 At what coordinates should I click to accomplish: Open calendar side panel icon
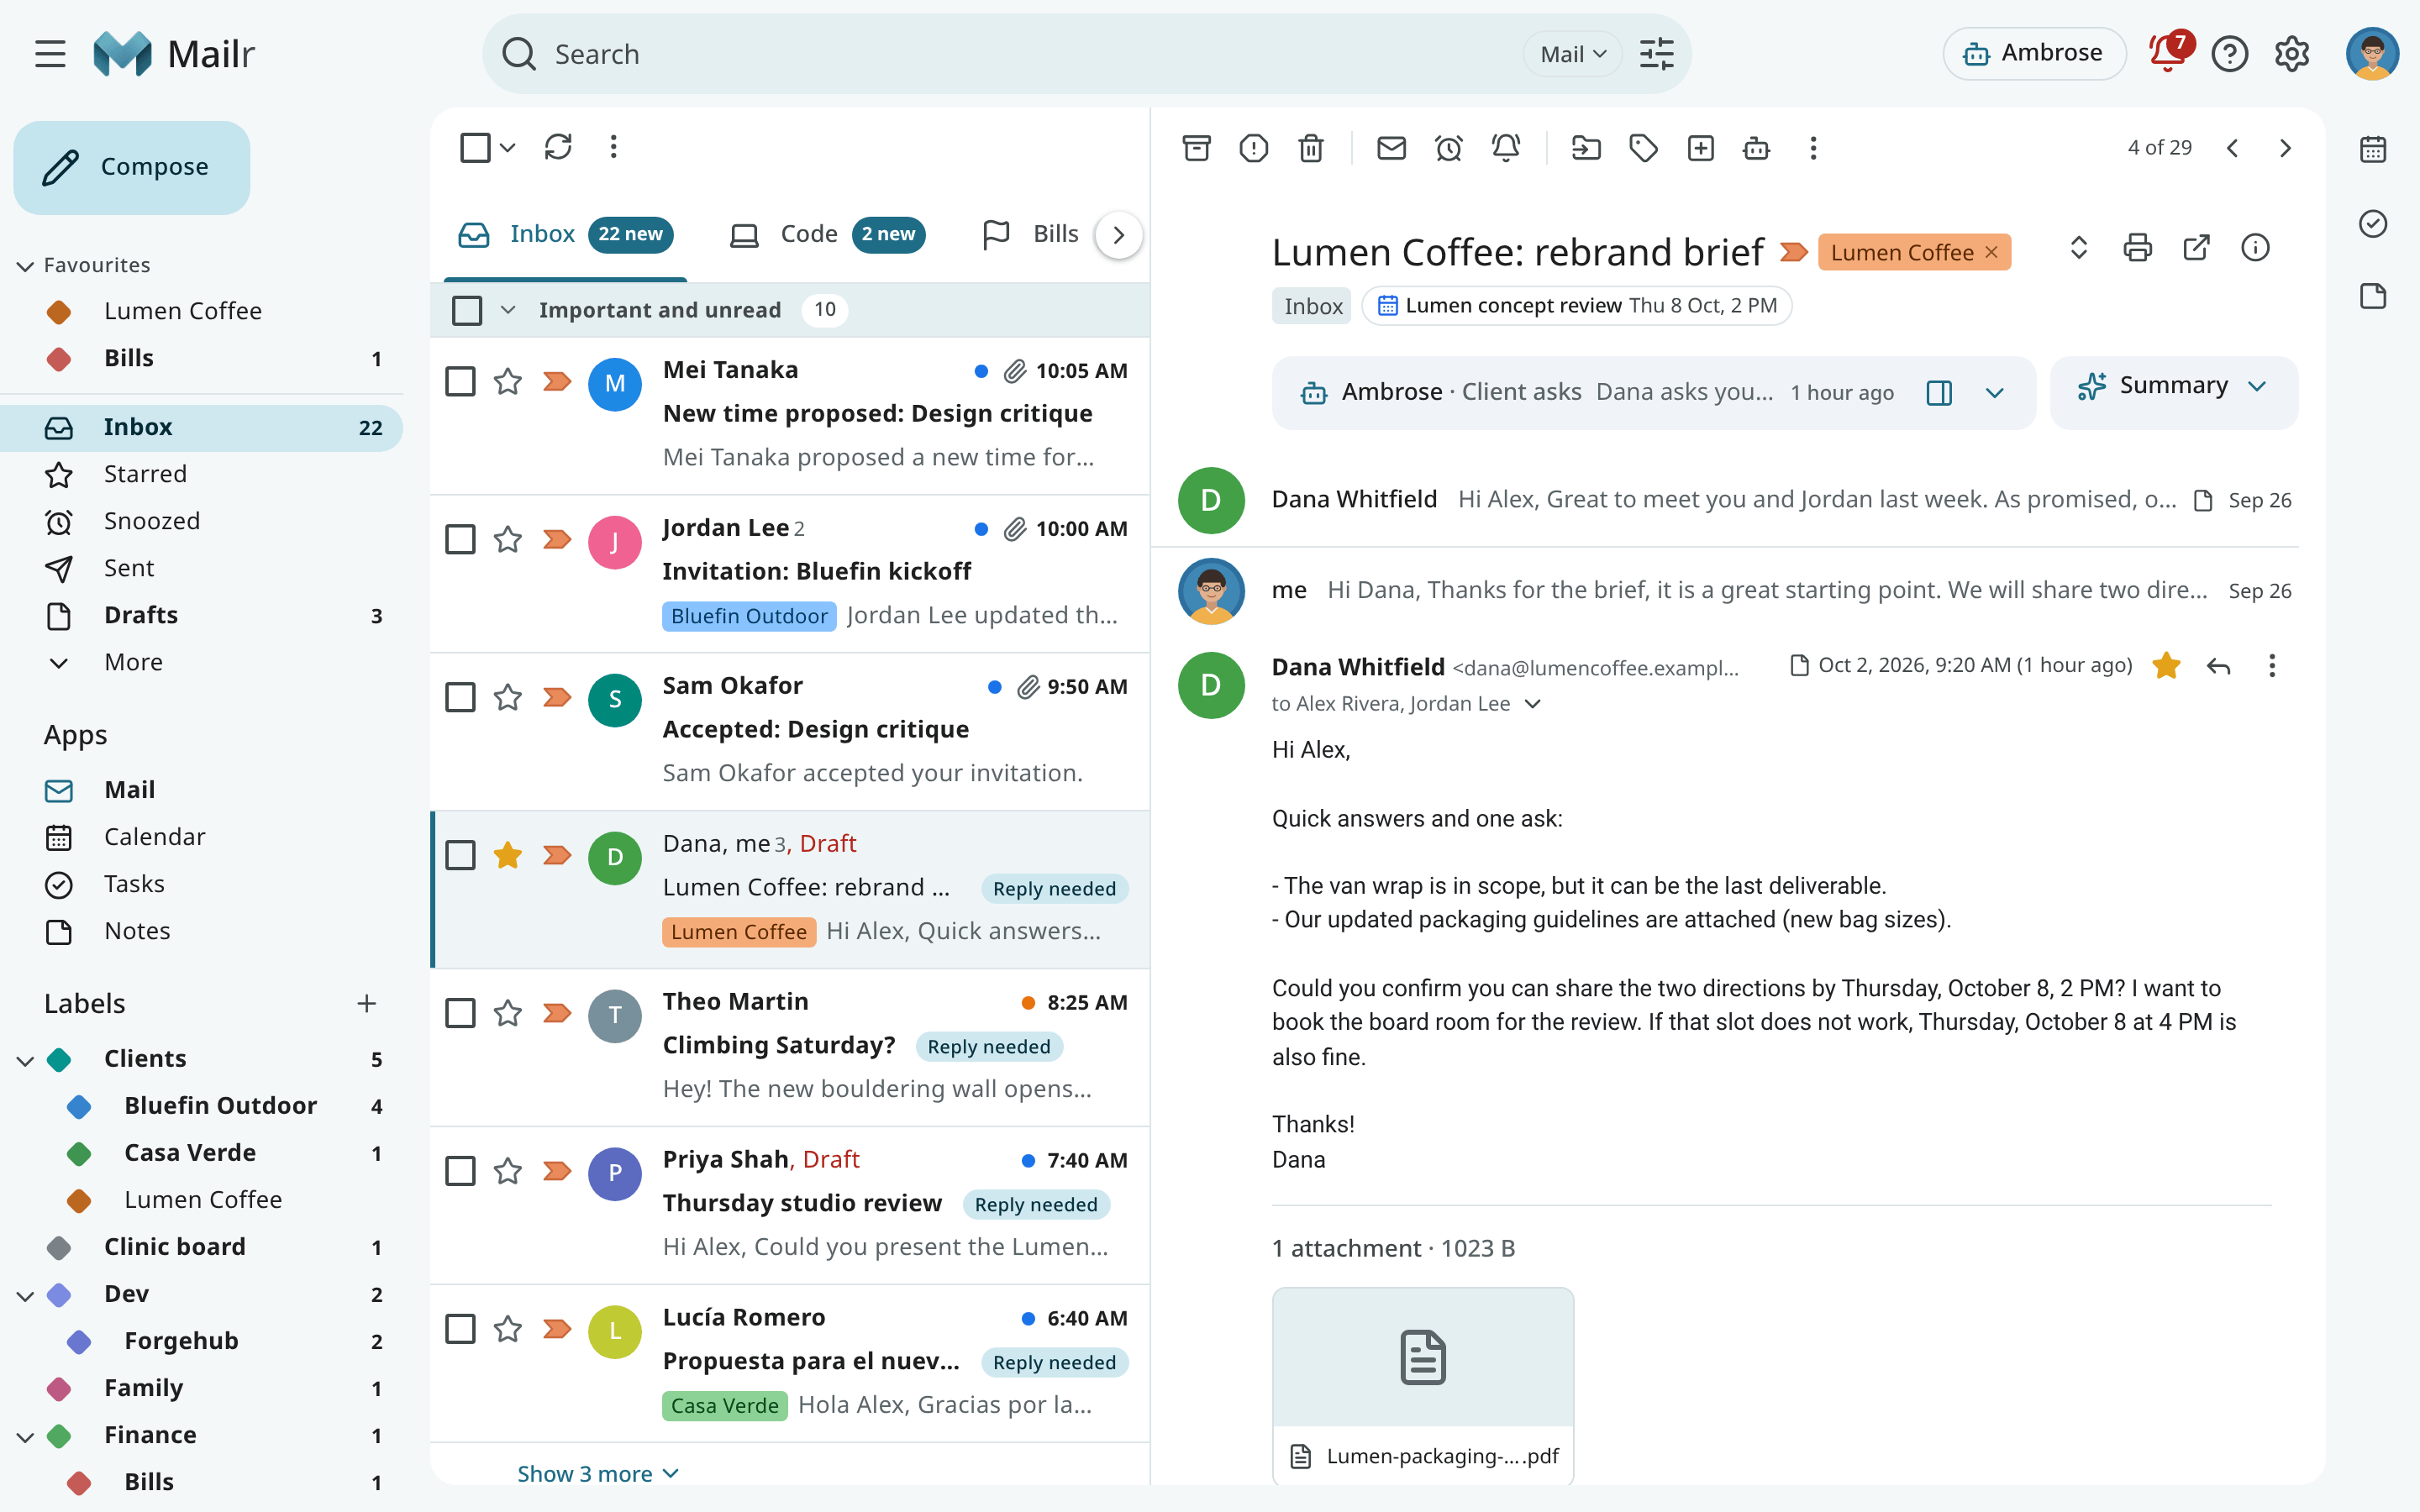pyautogui.click(x=2373, y=149)
